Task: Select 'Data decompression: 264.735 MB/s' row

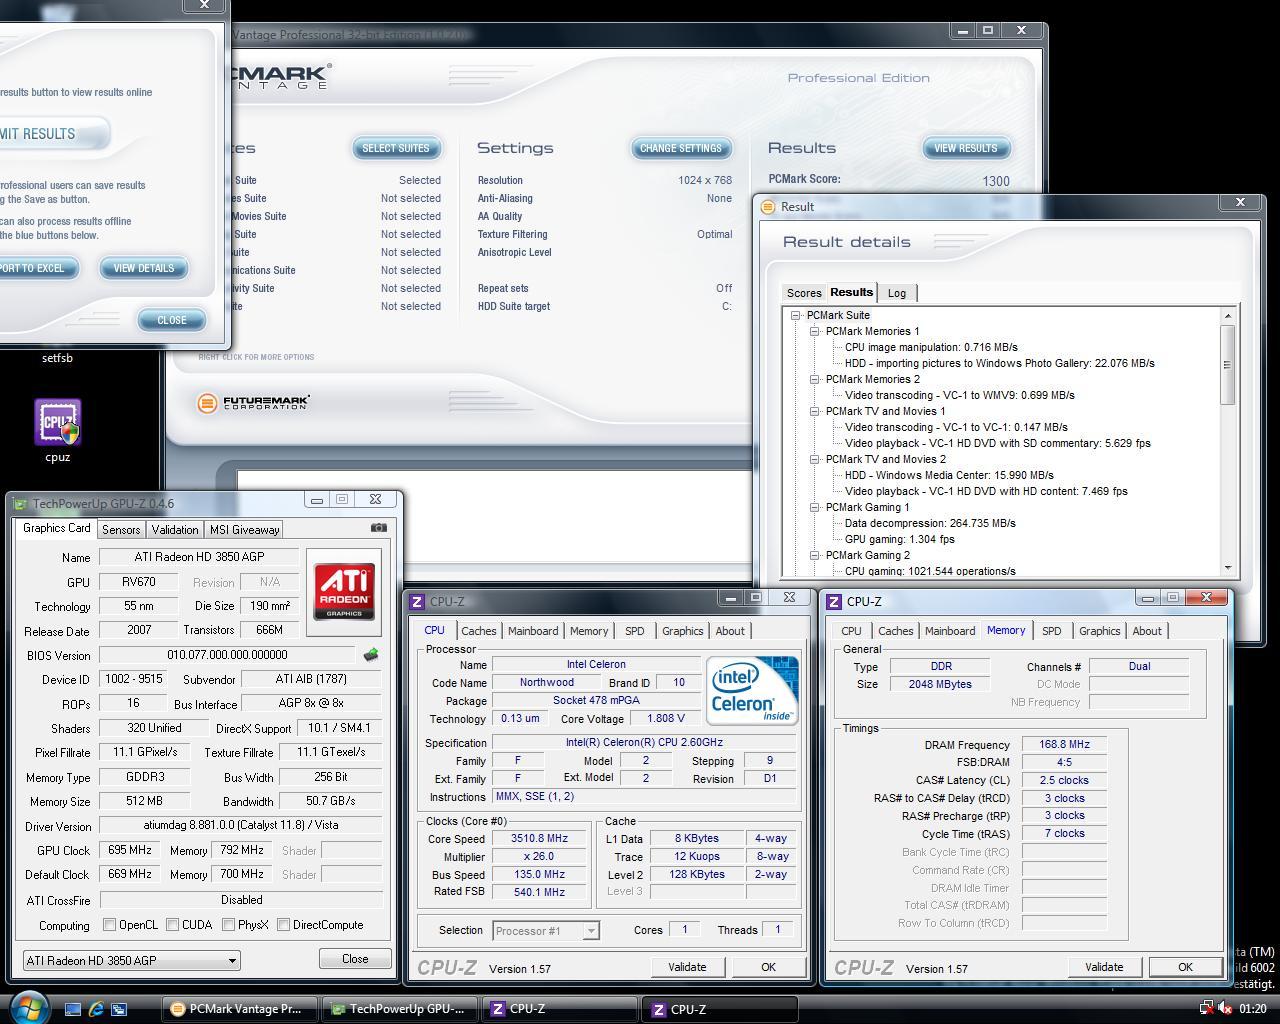Action: click(x=930, y=523)
